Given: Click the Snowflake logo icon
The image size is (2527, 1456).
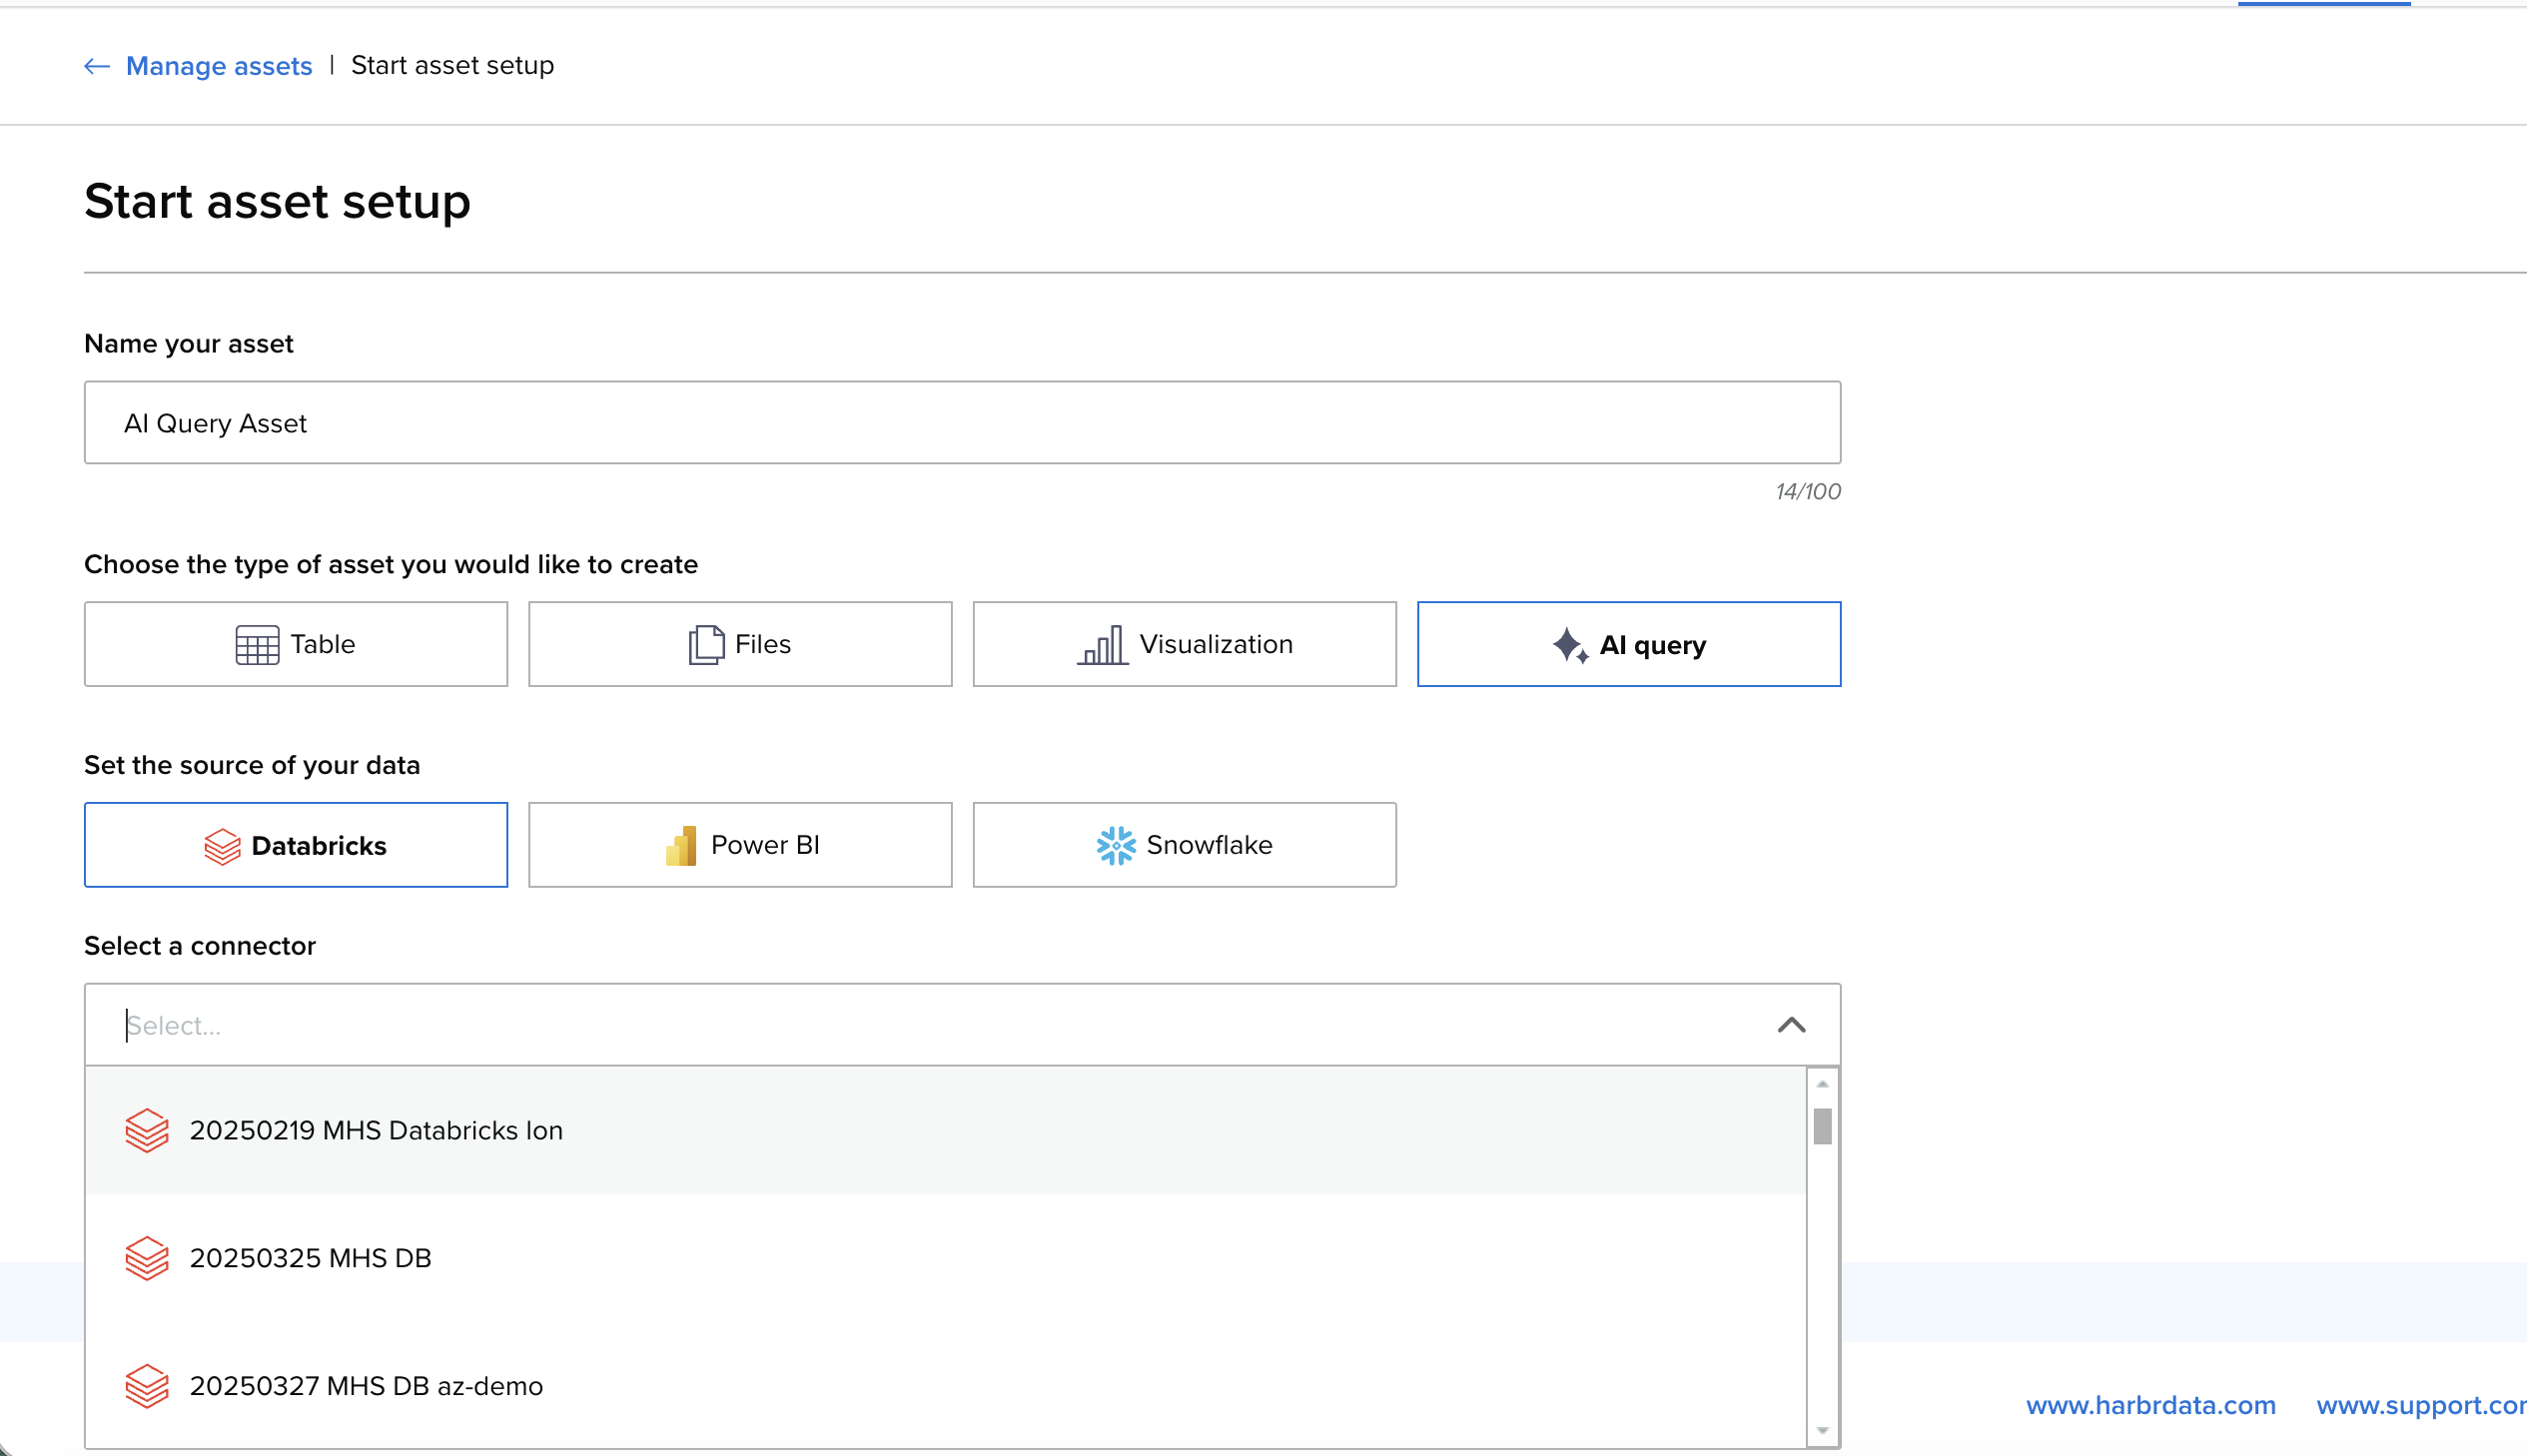Looking at the screenshot, I should [x=1116, y=846].
